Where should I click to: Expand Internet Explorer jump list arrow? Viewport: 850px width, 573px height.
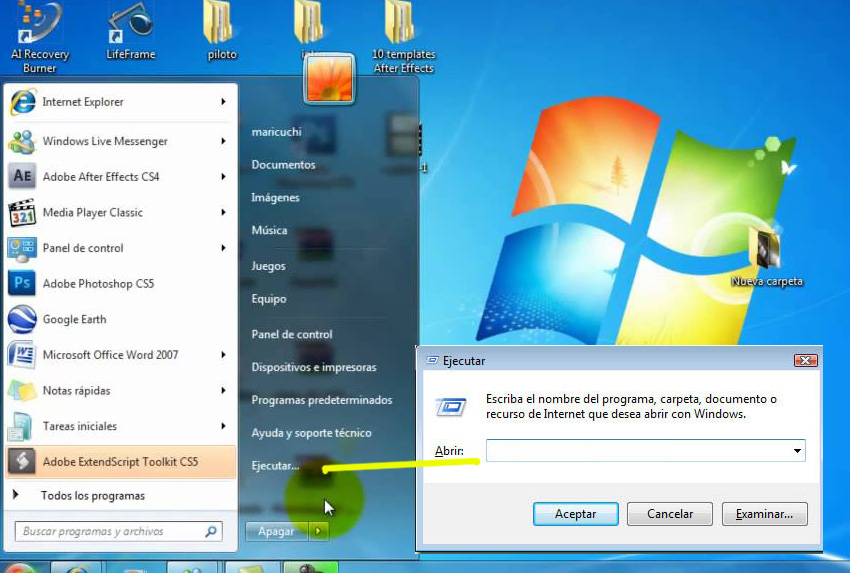[223, 102]
